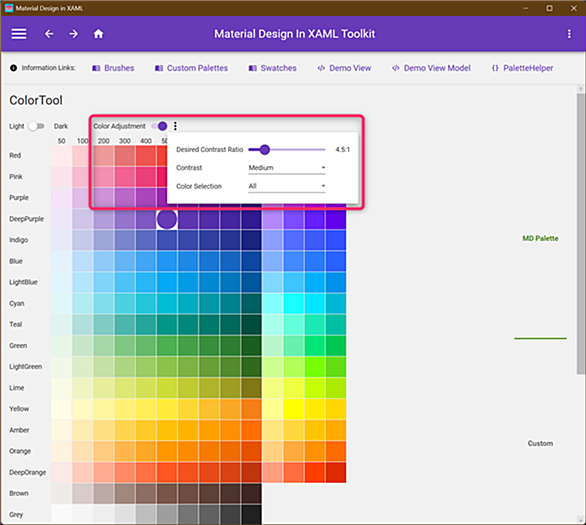
Task: Pick the Blue 50 color swatch
Action: coord(62,262)
